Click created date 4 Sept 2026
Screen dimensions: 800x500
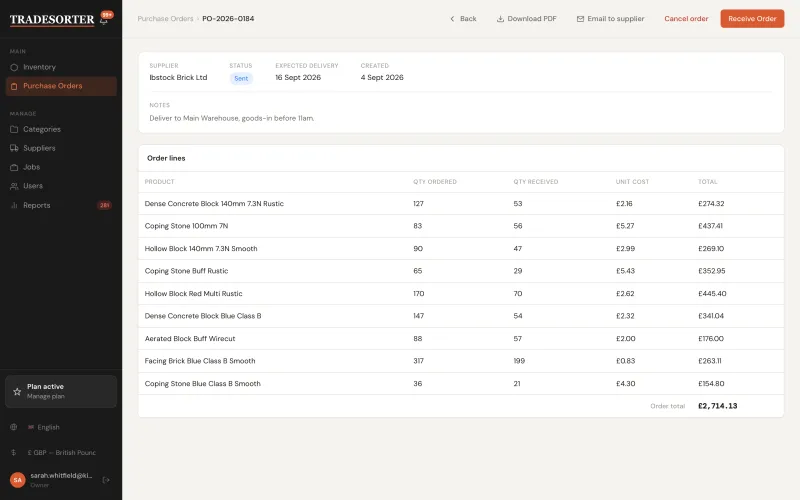pyautogui.click(x=382, y=78)
